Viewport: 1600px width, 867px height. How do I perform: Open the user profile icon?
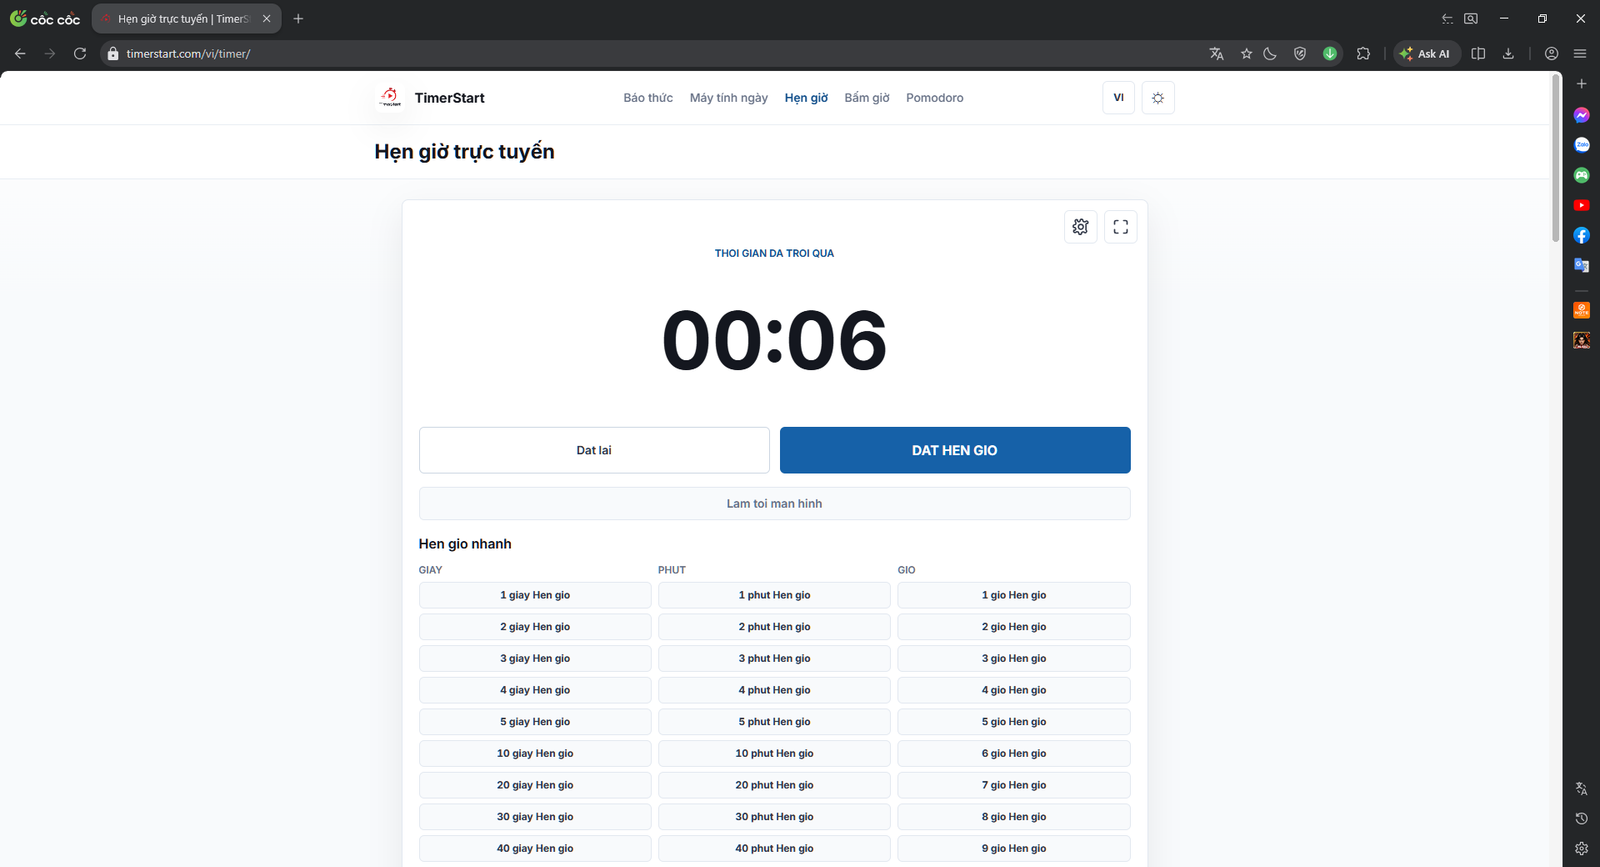tap(1551, 54)
